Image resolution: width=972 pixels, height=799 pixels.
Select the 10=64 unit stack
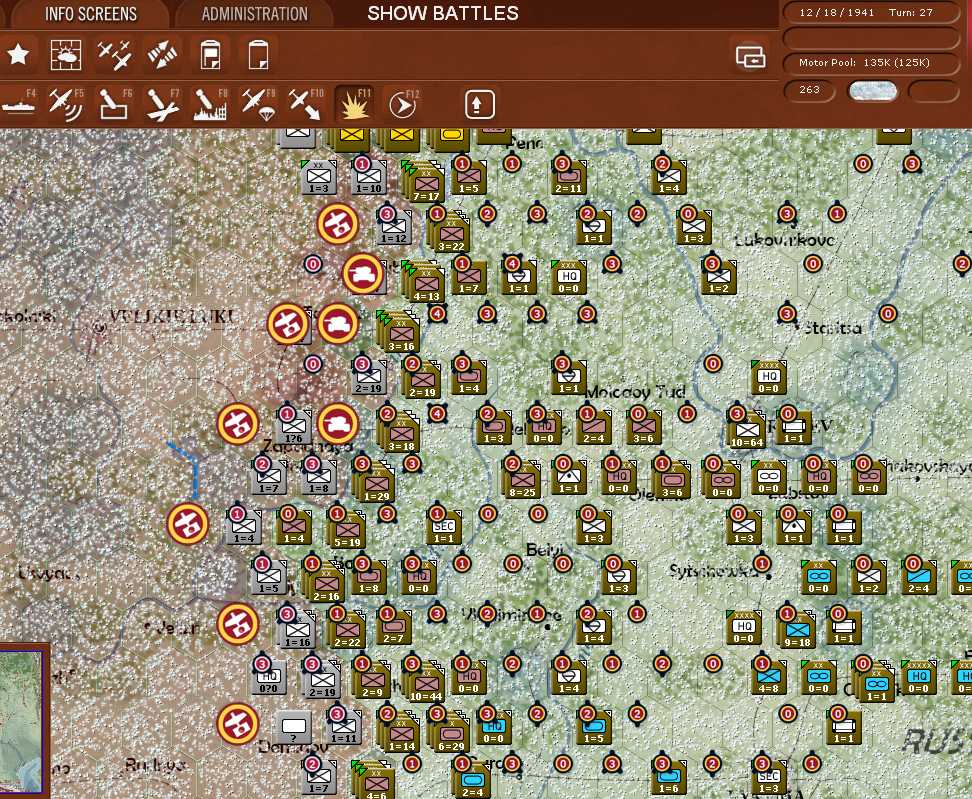(746, 430)
